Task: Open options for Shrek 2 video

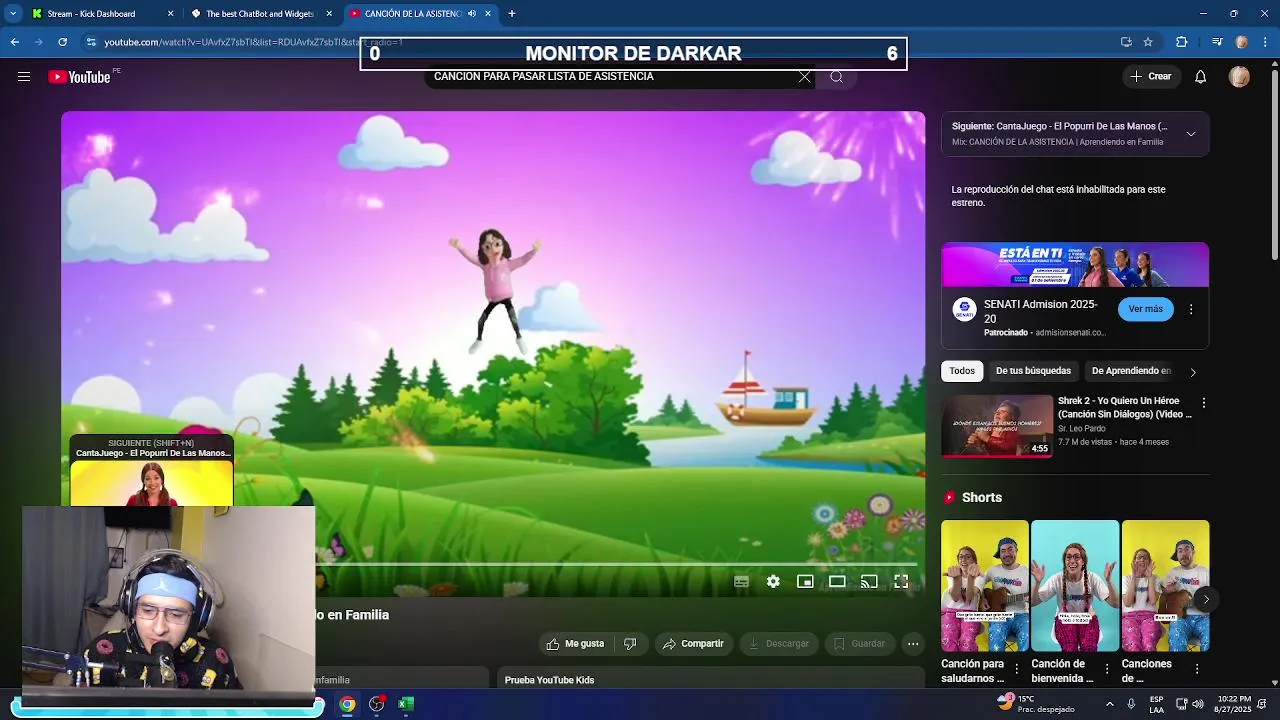Action: [x=1204, y=403]
